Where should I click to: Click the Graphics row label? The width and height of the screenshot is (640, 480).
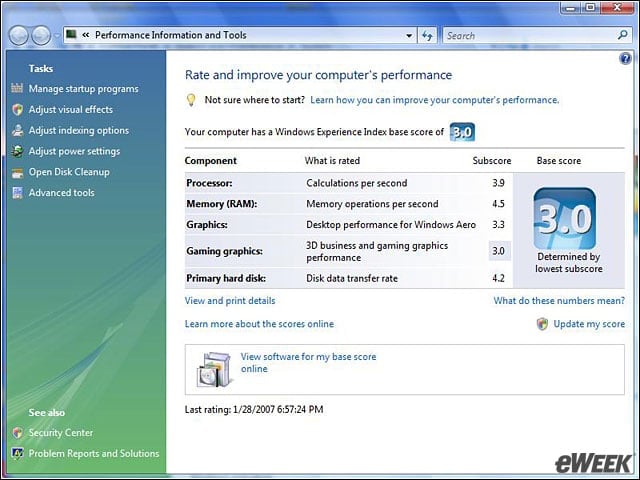pos(207,224)
